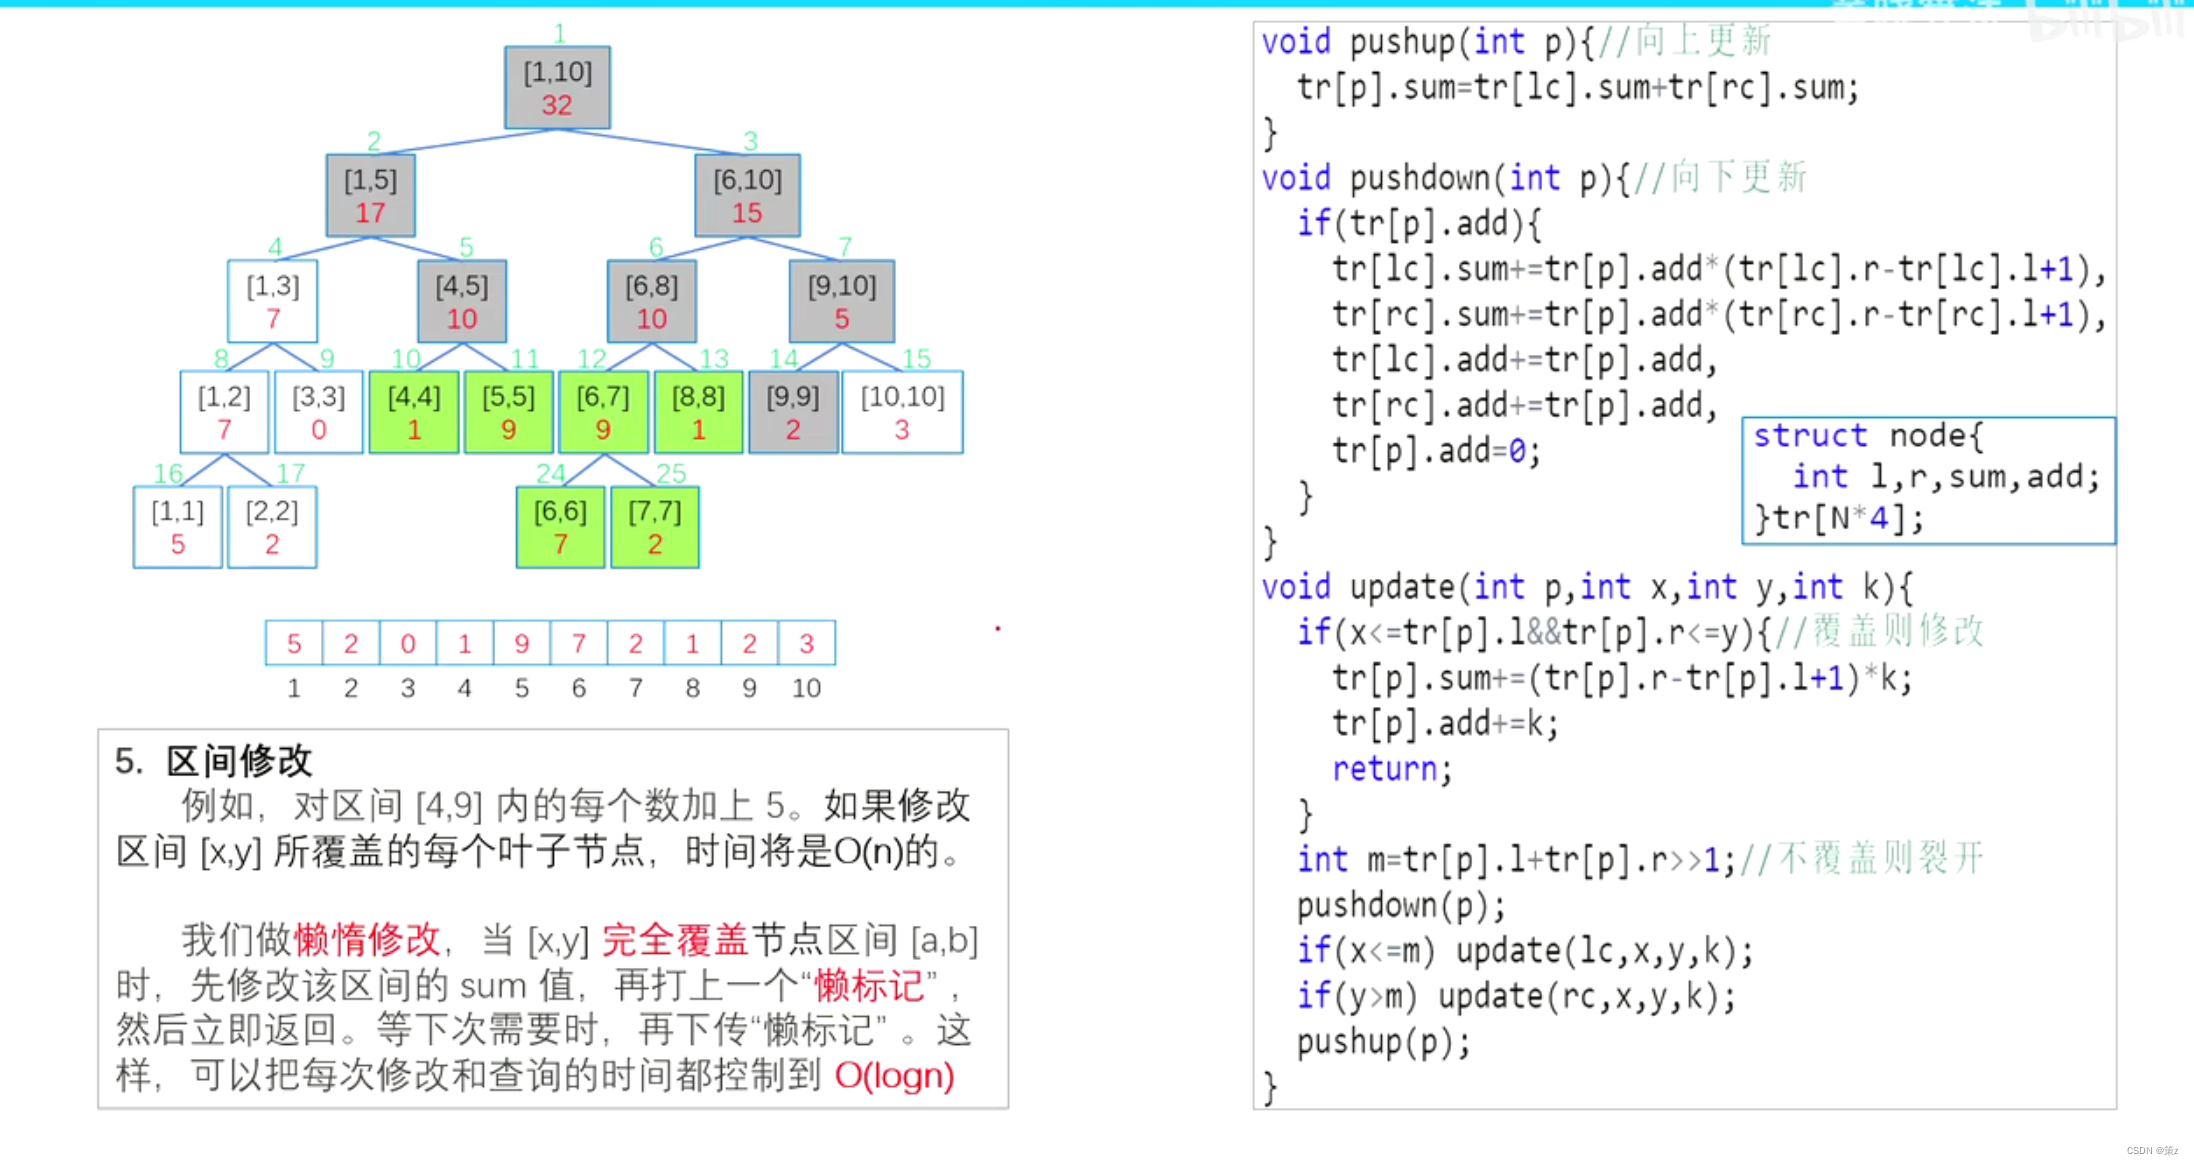Select the line 'if(y>m) update(rc,x,y,k);'

coord(1516,997)
